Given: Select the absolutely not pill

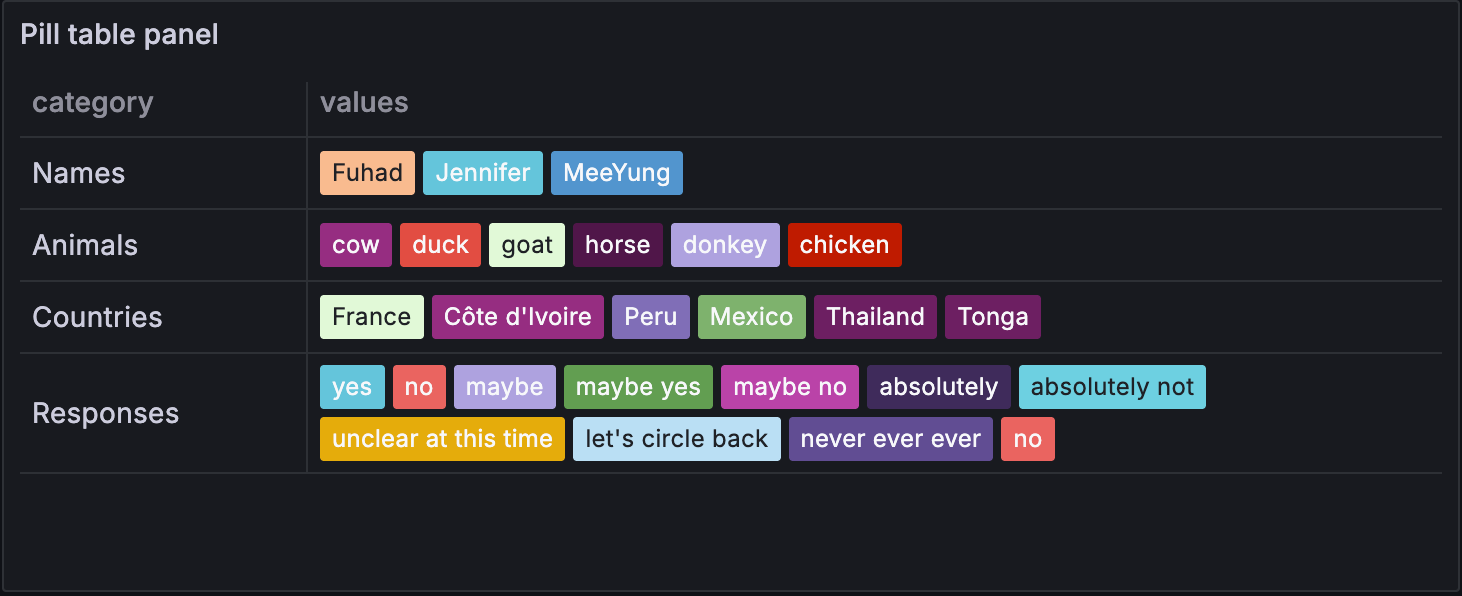Looking at the screenshot, I should 1112,387.
